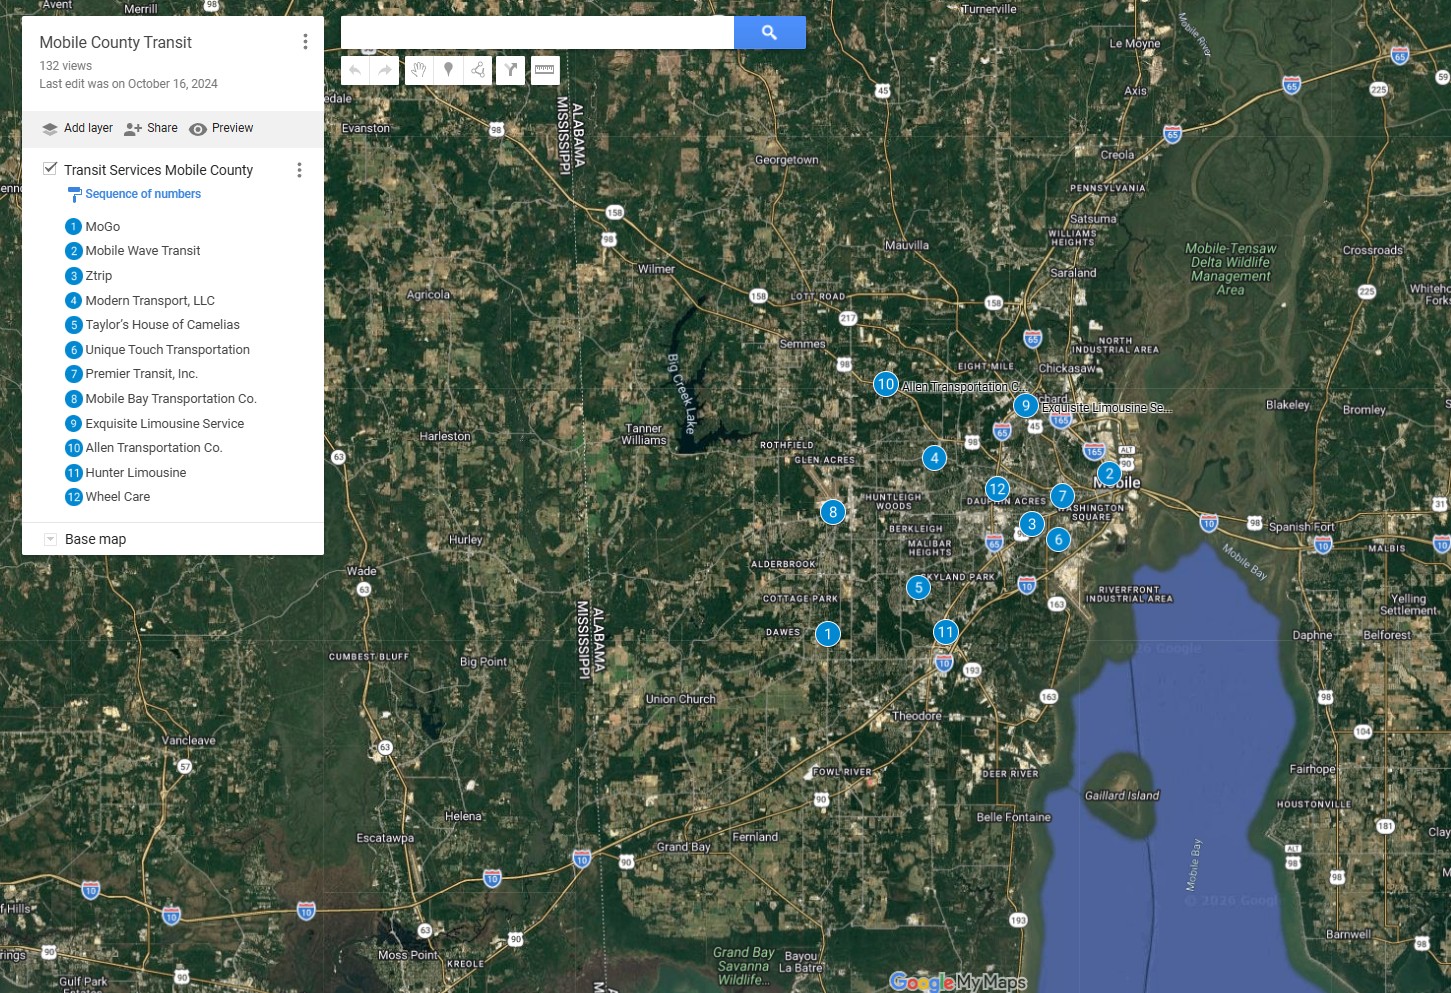1451x993 pixels.
Task: Select Allen Transportation Co. list item
Action: [154, 448]
